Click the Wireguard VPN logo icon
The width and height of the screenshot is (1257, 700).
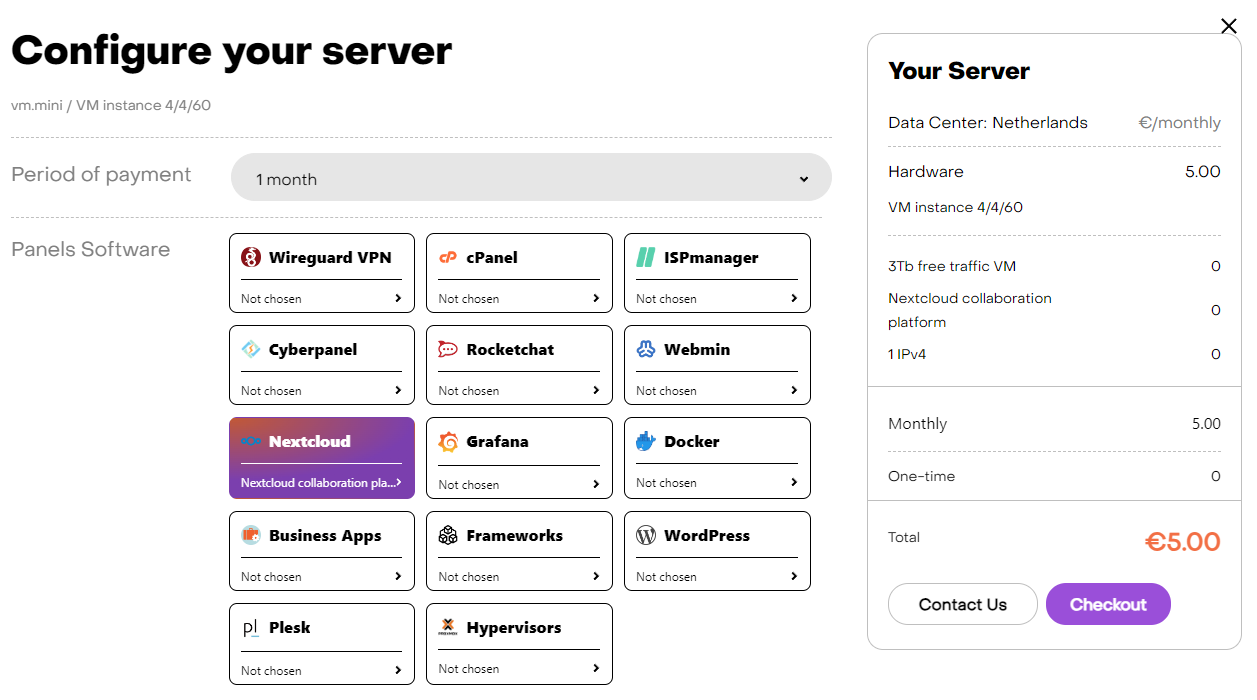coord(251,258)
